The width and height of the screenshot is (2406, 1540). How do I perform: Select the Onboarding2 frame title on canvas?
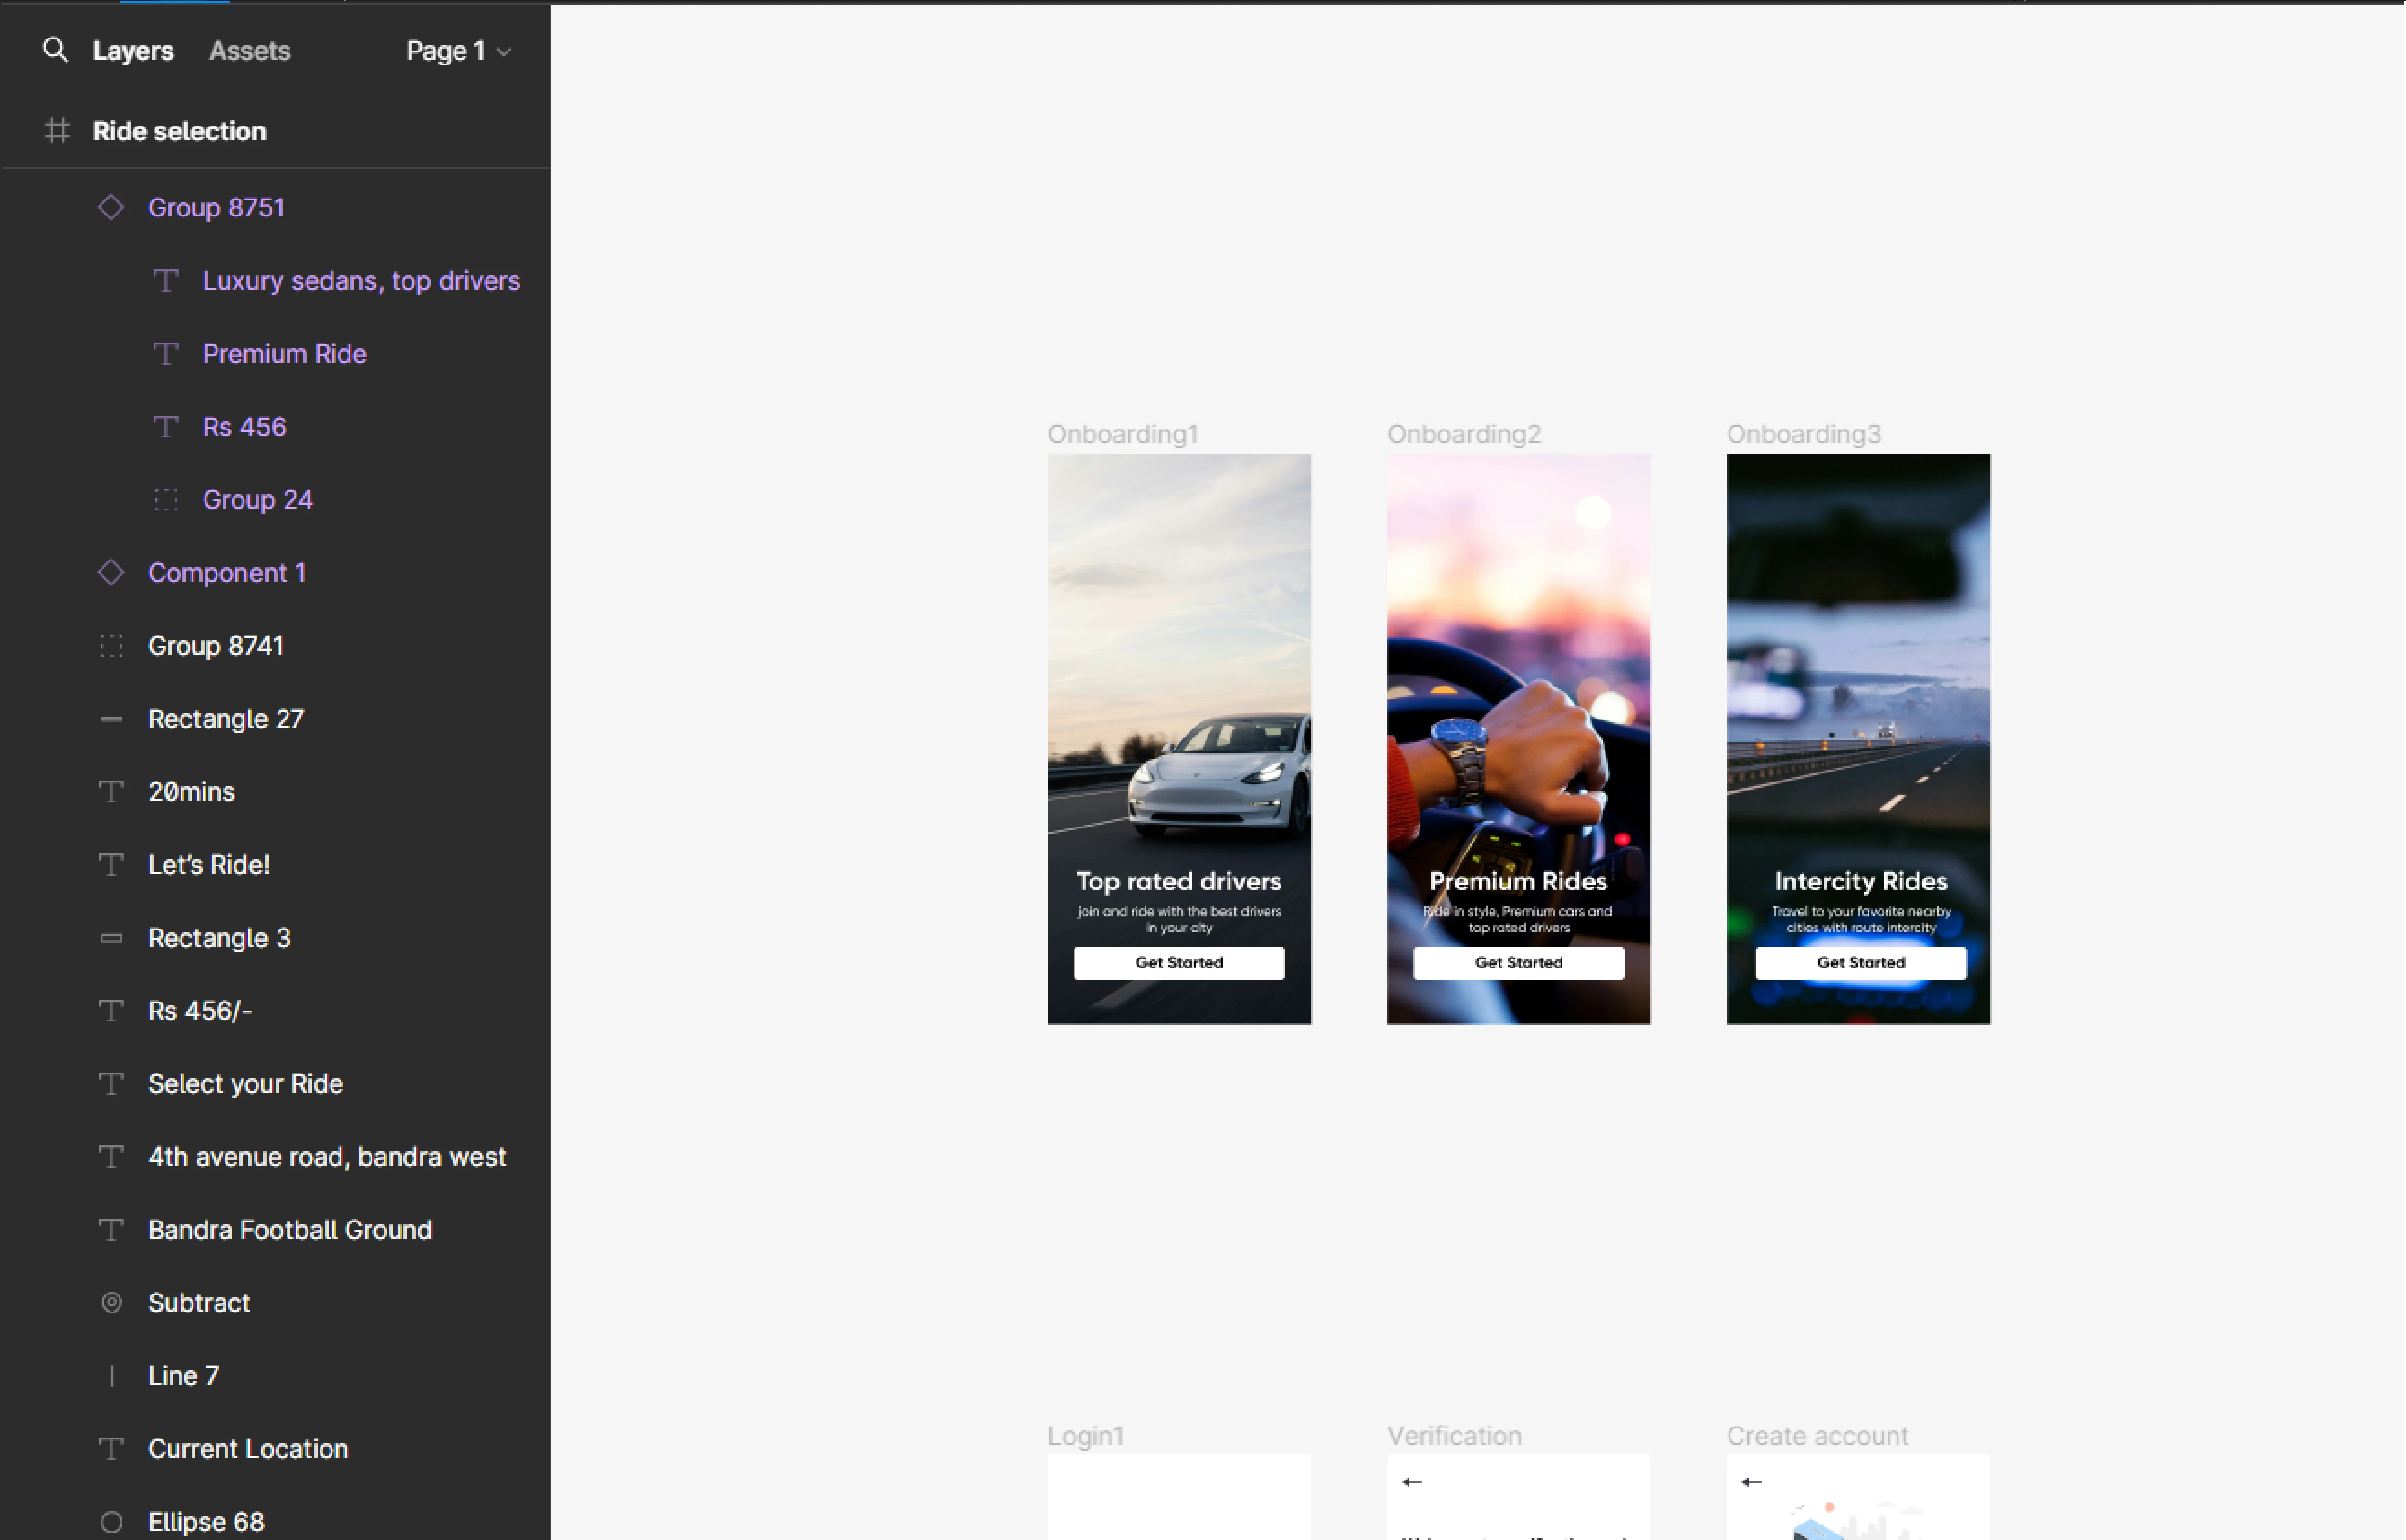coord(1463,434)
